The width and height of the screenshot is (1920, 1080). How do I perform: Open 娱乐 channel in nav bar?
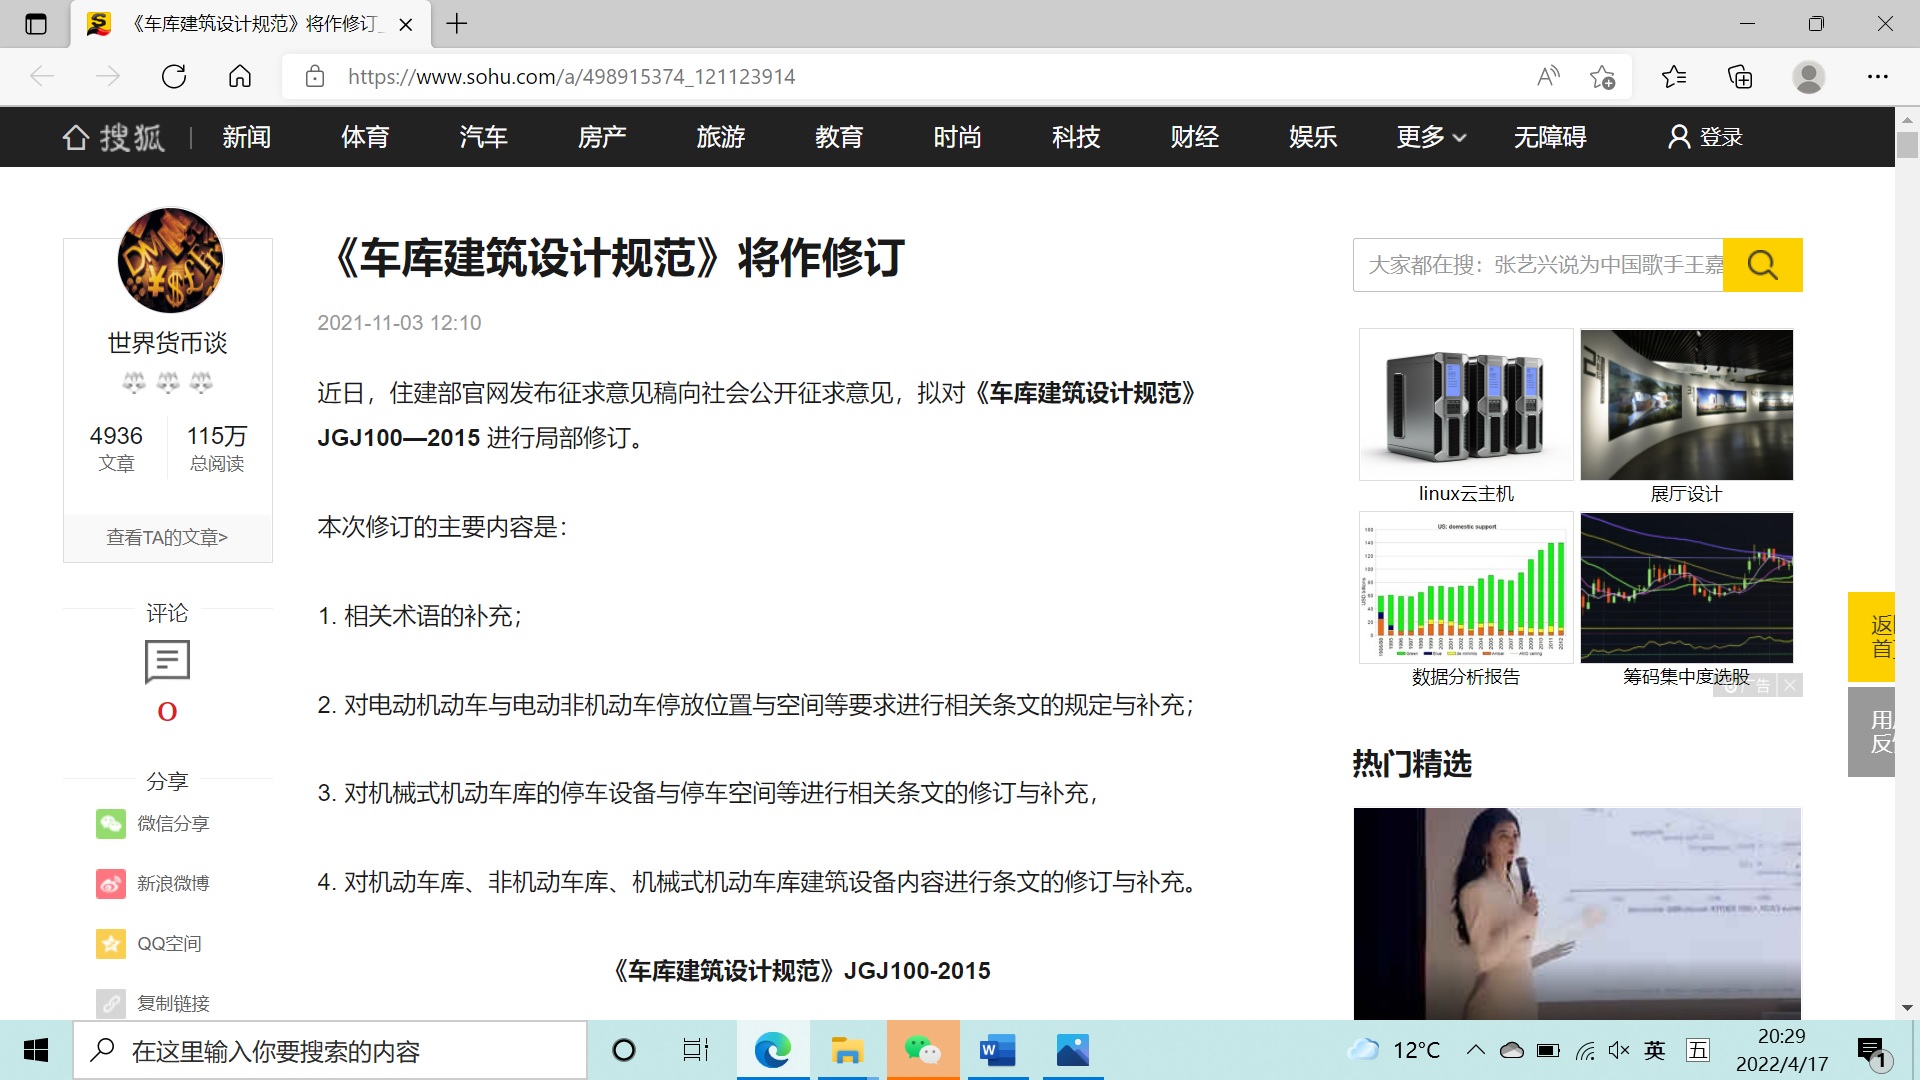(x=1313, y=137)
